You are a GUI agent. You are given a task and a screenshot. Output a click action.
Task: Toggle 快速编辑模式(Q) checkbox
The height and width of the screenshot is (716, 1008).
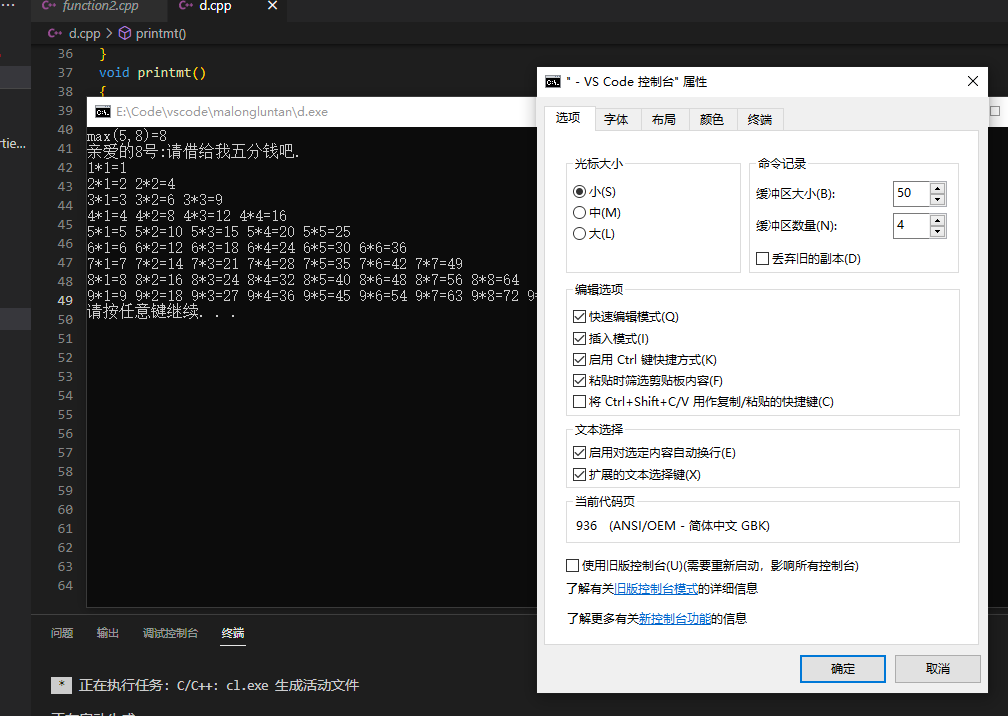579,317
